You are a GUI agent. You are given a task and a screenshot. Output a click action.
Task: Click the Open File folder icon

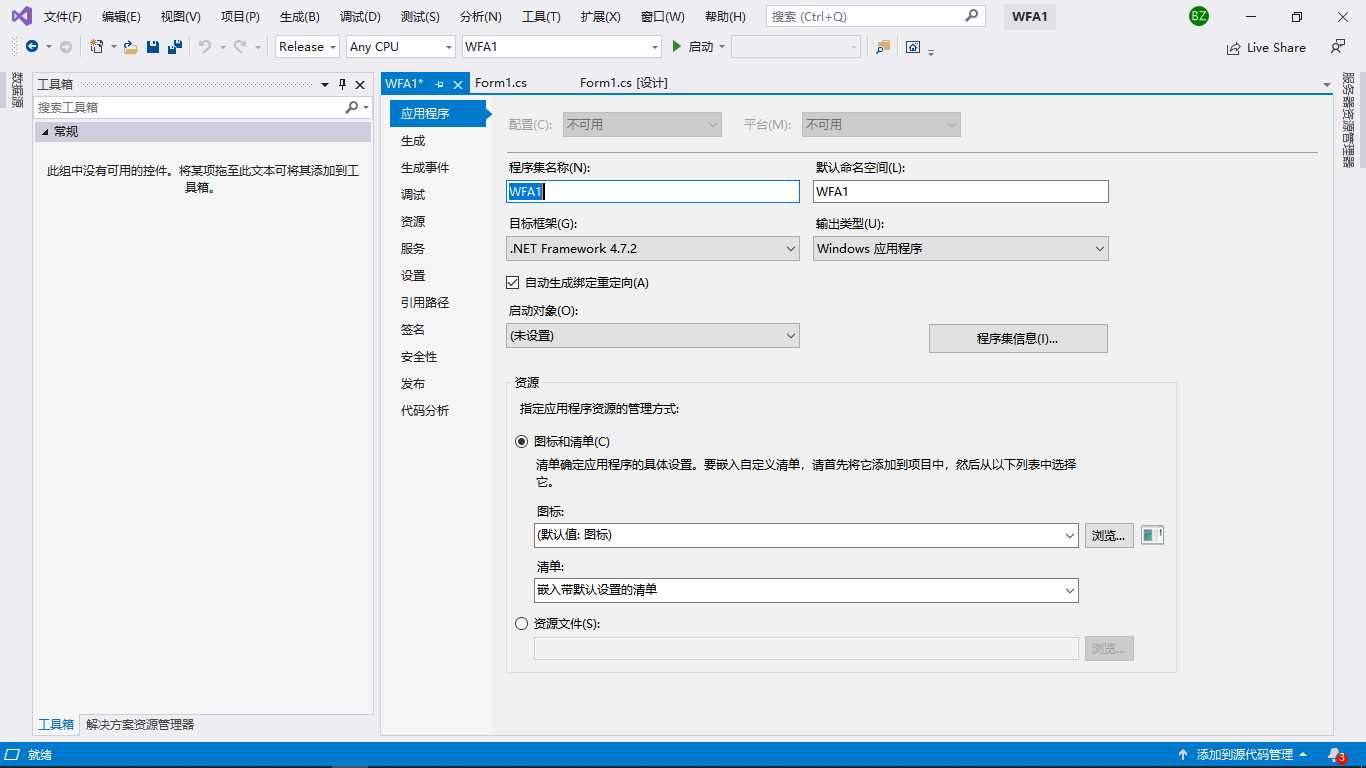tap(130, 47)
